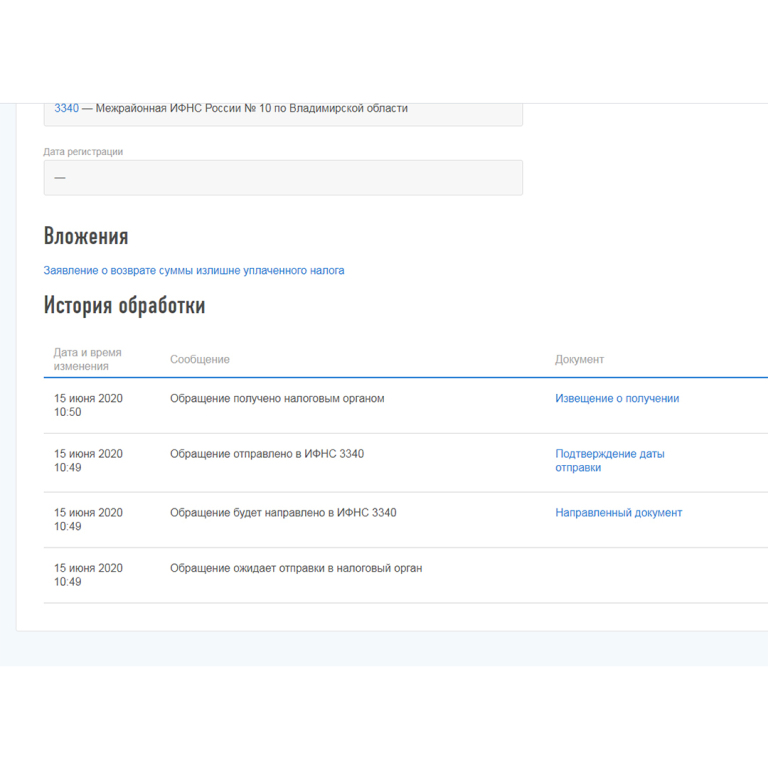
Task: Select the Обращение ожидает отправки message
Action: point(295,568)
